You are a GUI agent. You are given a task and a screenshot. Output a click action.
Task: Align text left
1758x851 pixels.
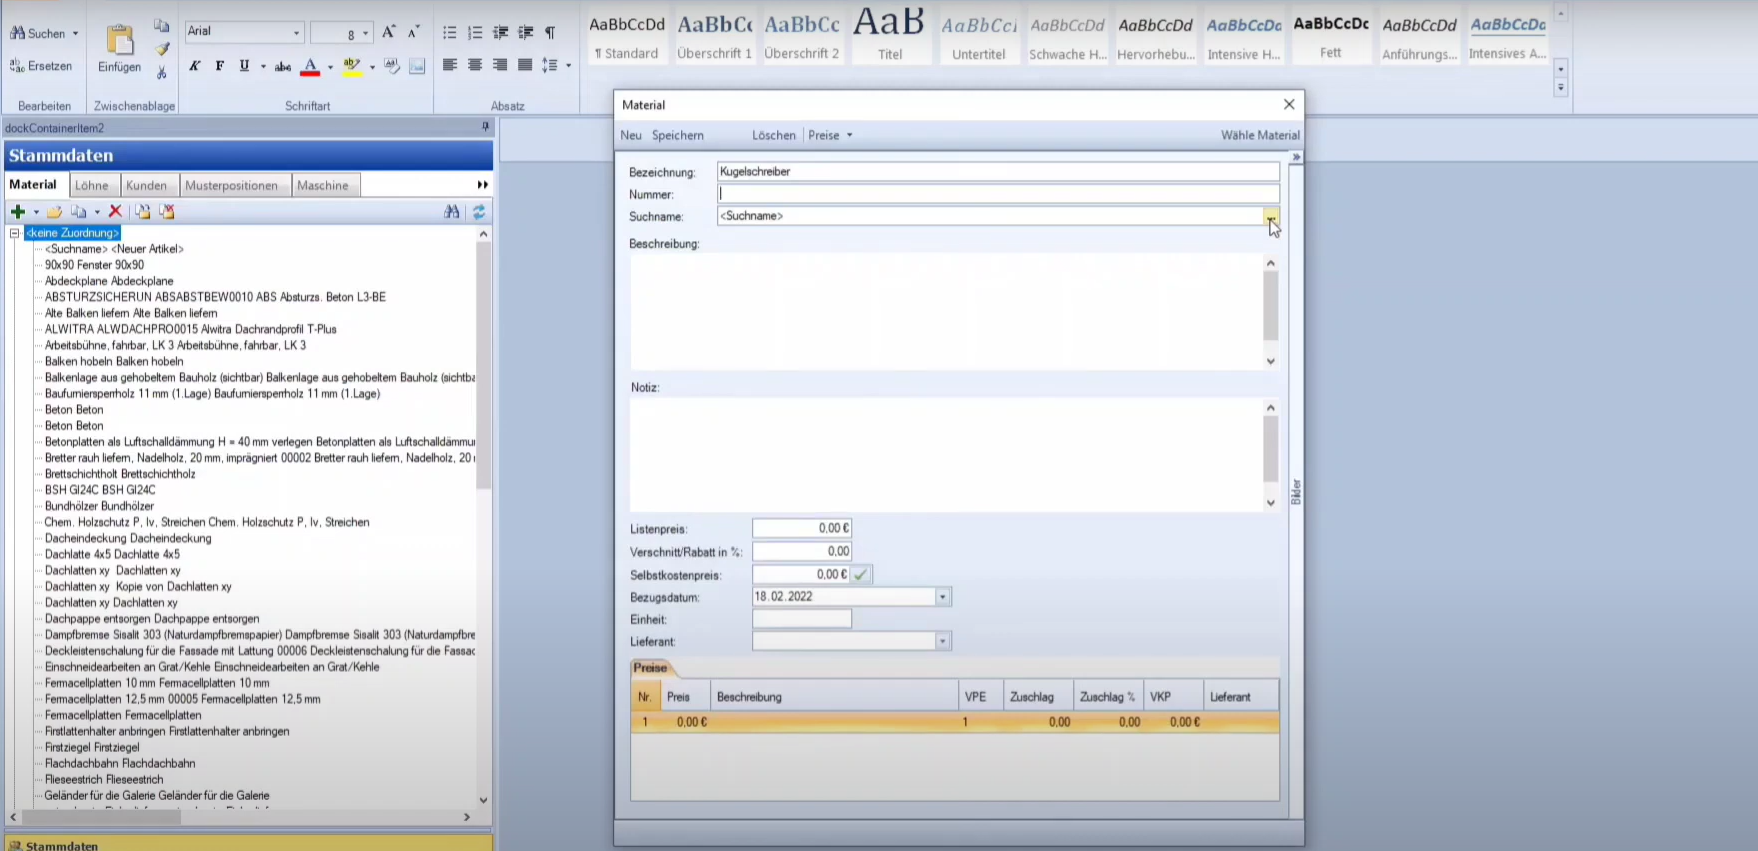pos(450,65)
